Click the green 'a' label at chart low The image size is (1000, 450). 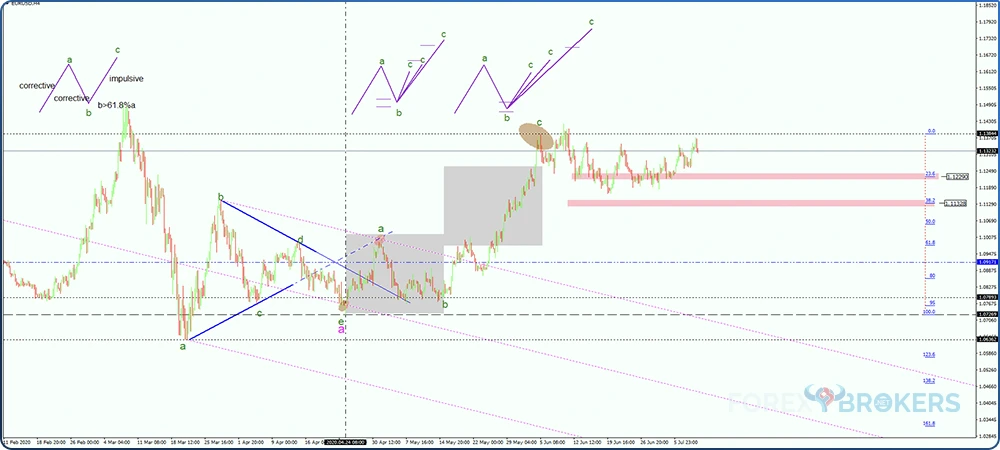[x=182, y=347]
